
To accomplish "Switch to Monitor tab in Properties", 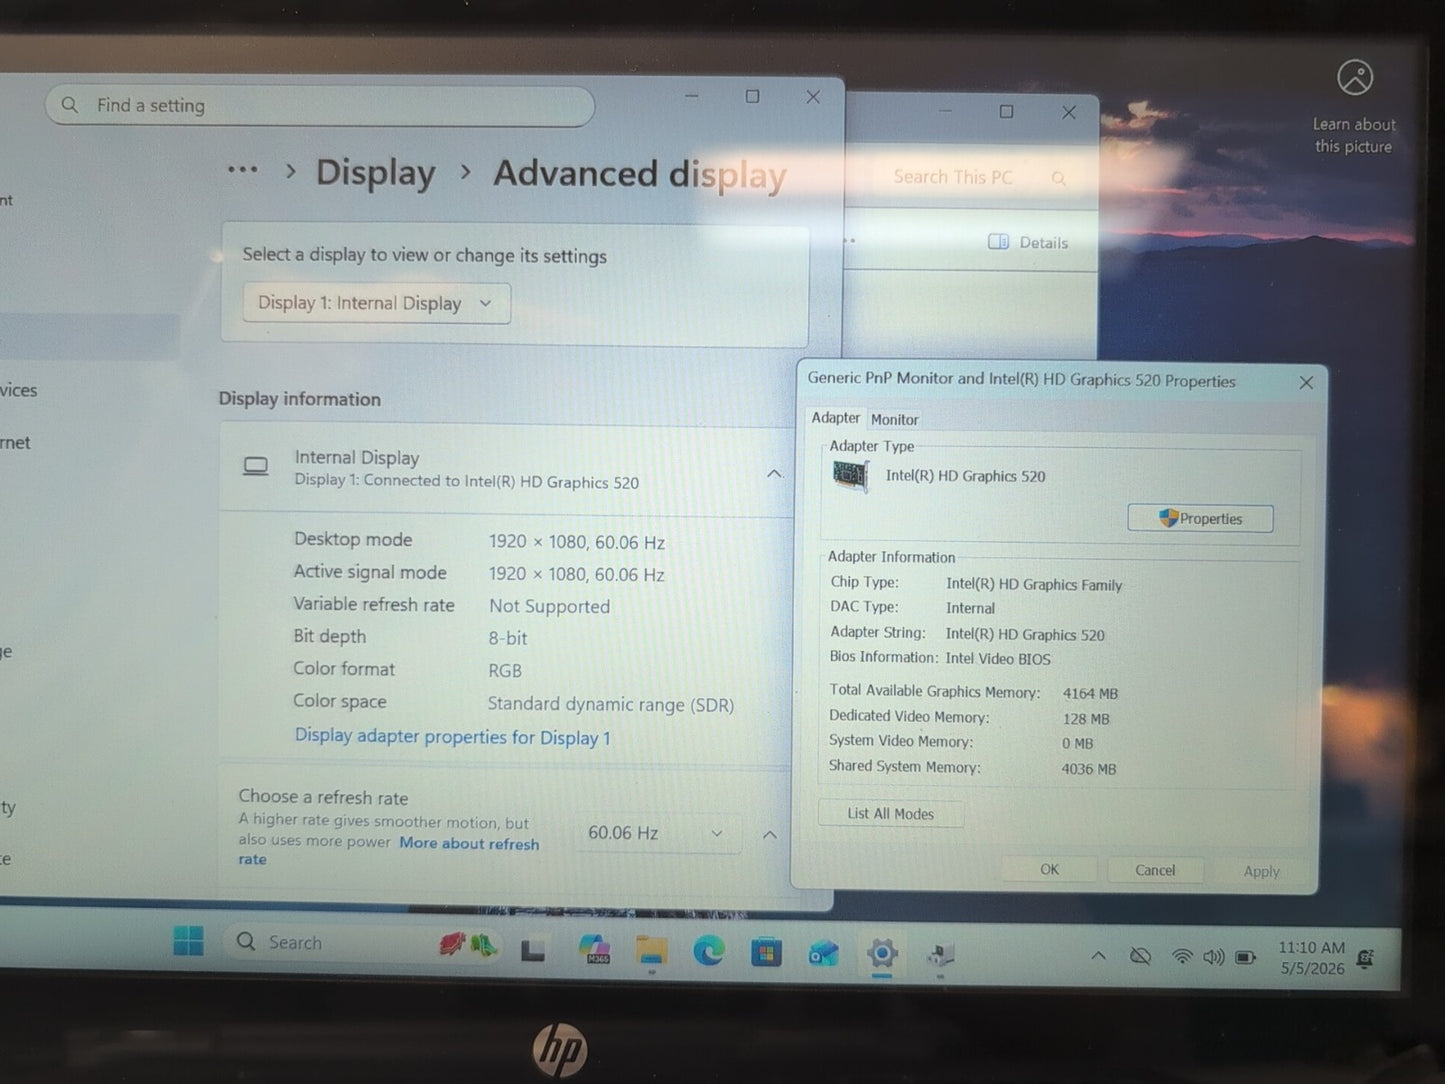I will click(x=894, y=420).
